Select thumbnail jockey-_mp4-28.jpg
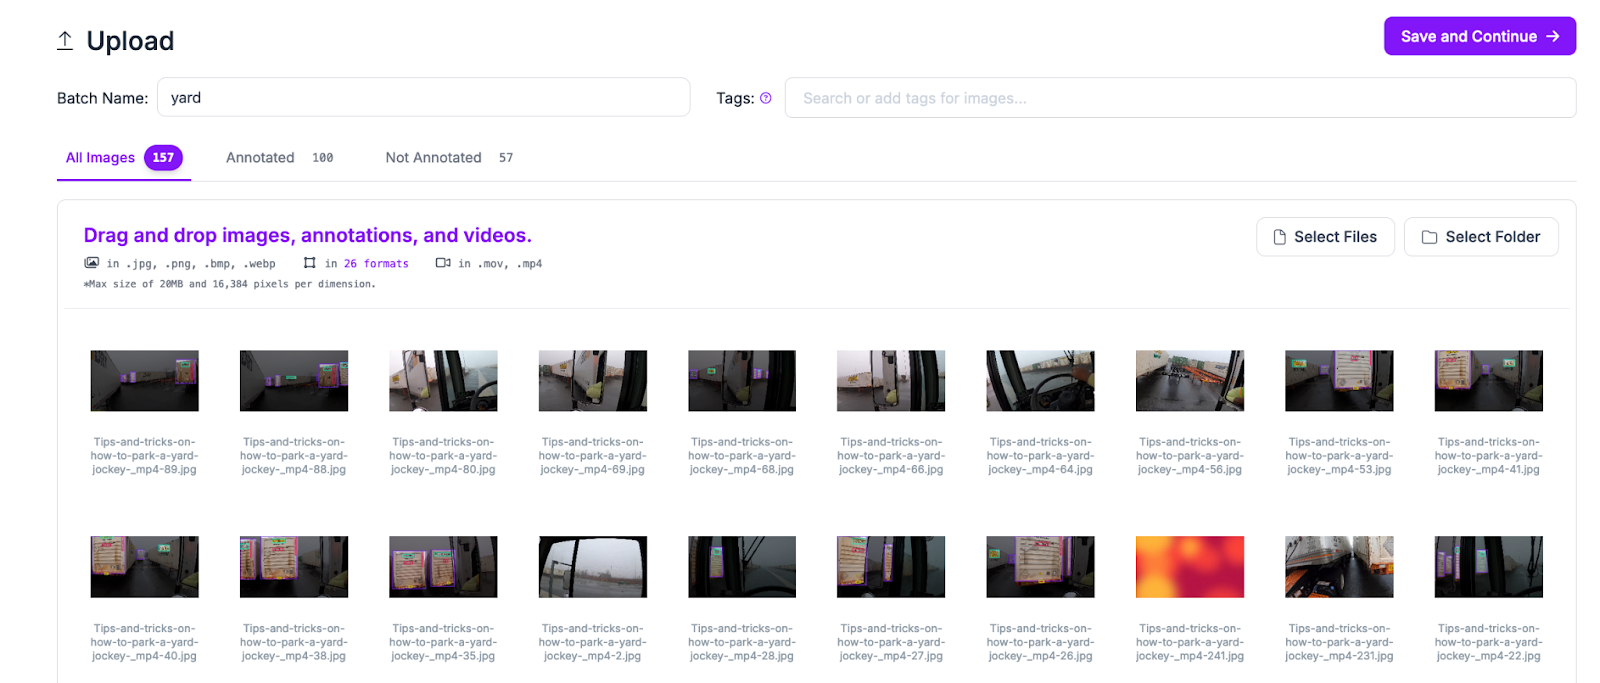The image size is (1600, 683). tap(742, 567)
